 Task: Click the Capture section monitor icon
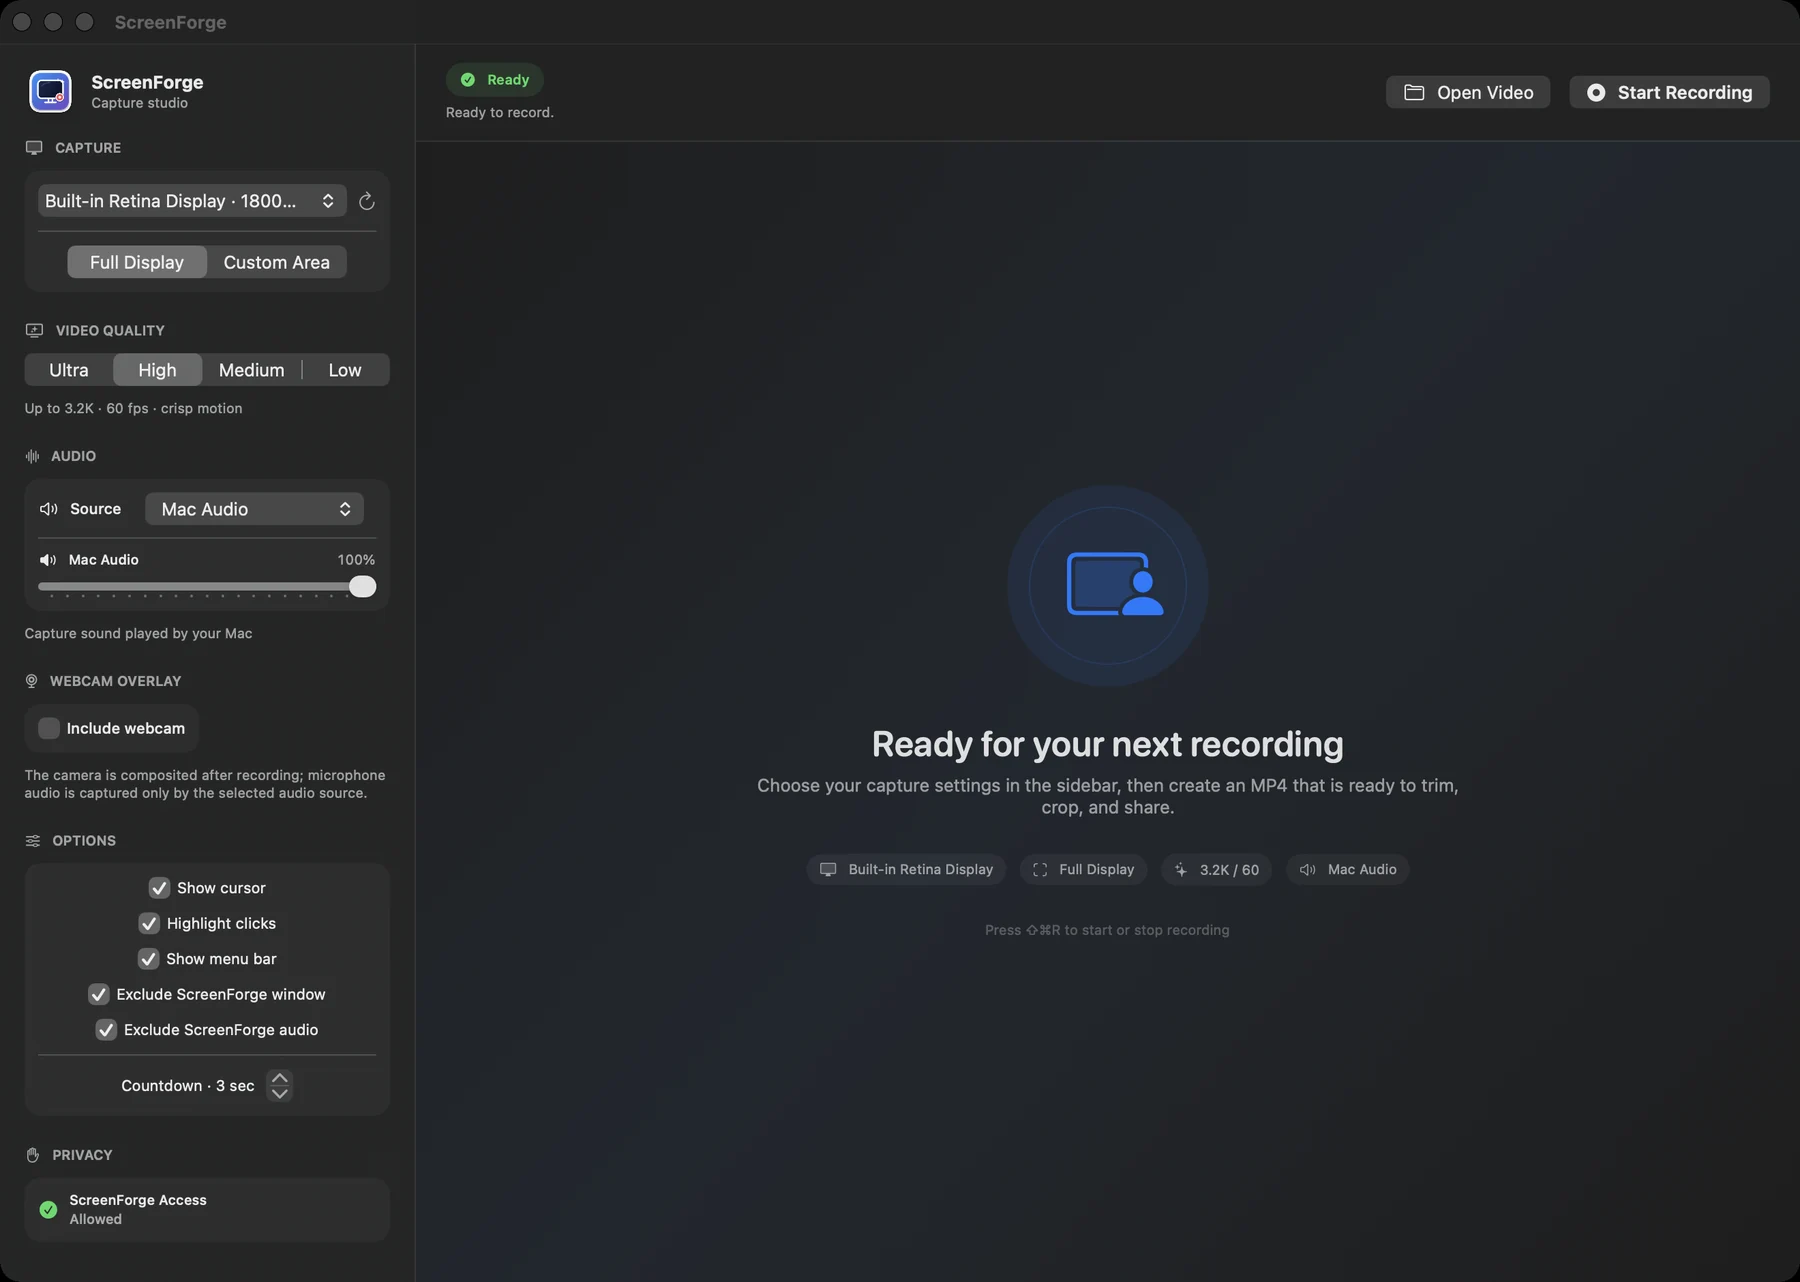[34, 147]
